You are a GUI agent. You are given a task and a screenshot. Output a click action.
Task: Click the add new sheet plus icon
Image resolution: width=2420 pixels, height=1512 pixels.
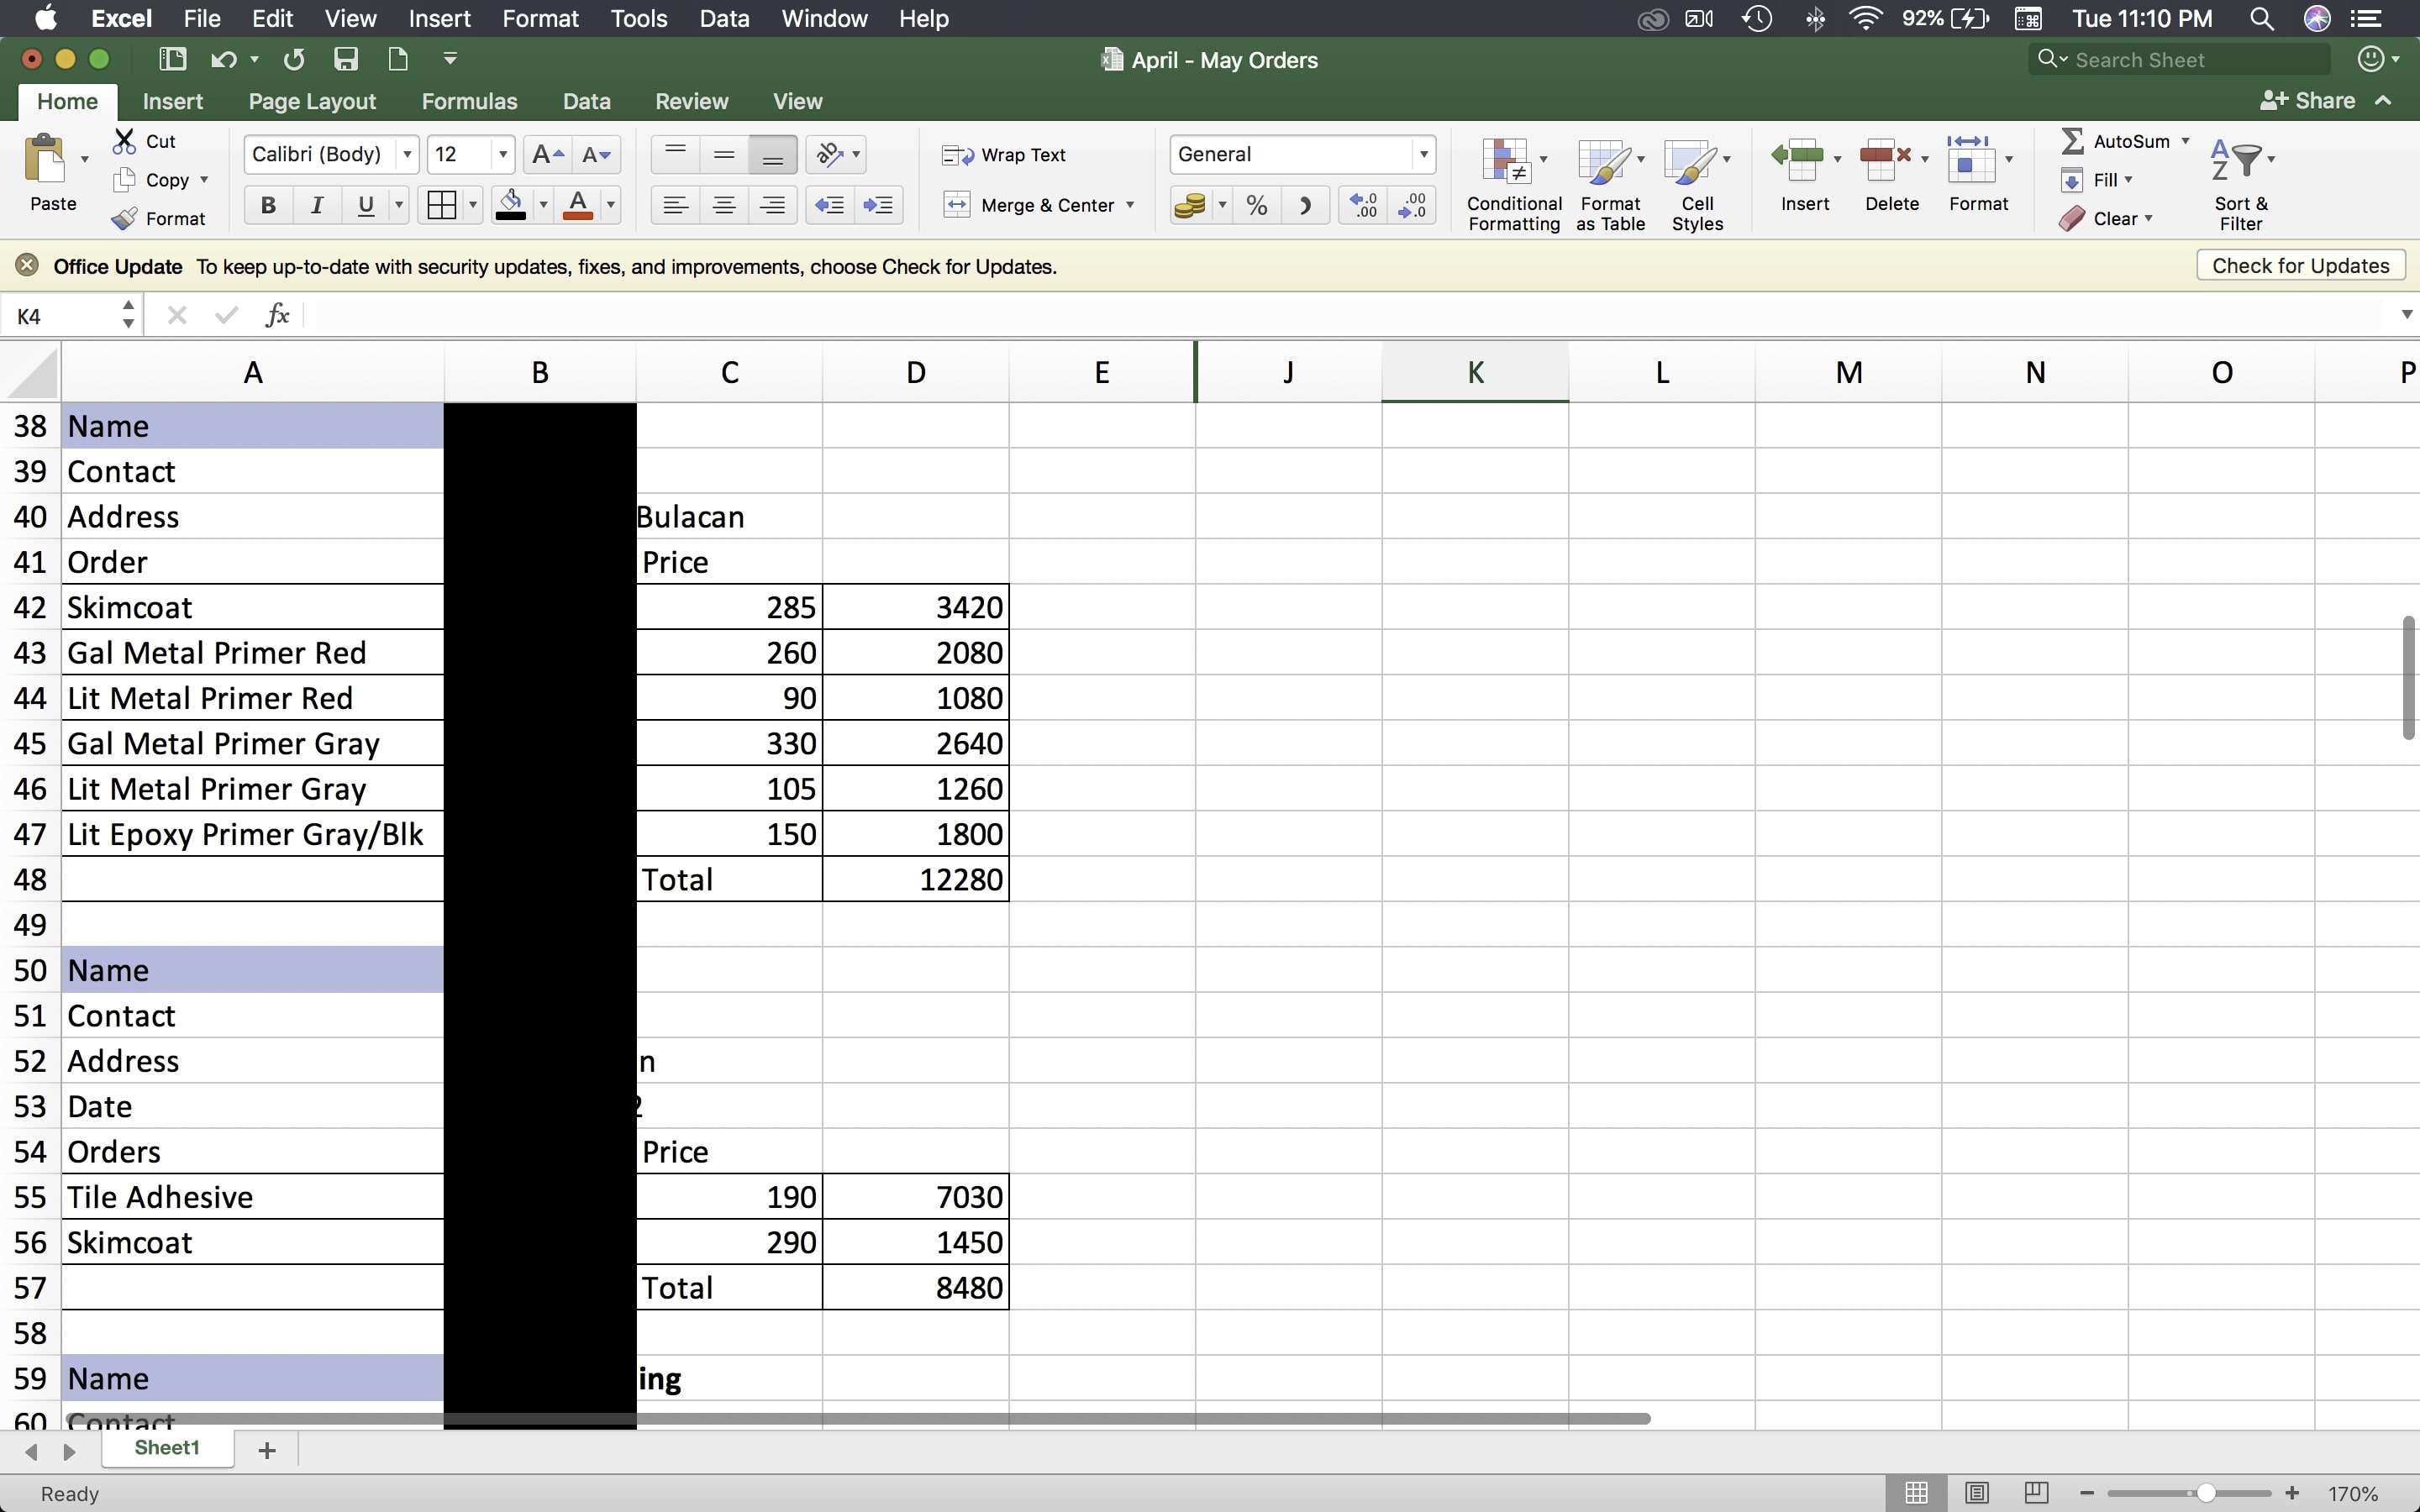pyautogui.click(x=267, y=1450)
